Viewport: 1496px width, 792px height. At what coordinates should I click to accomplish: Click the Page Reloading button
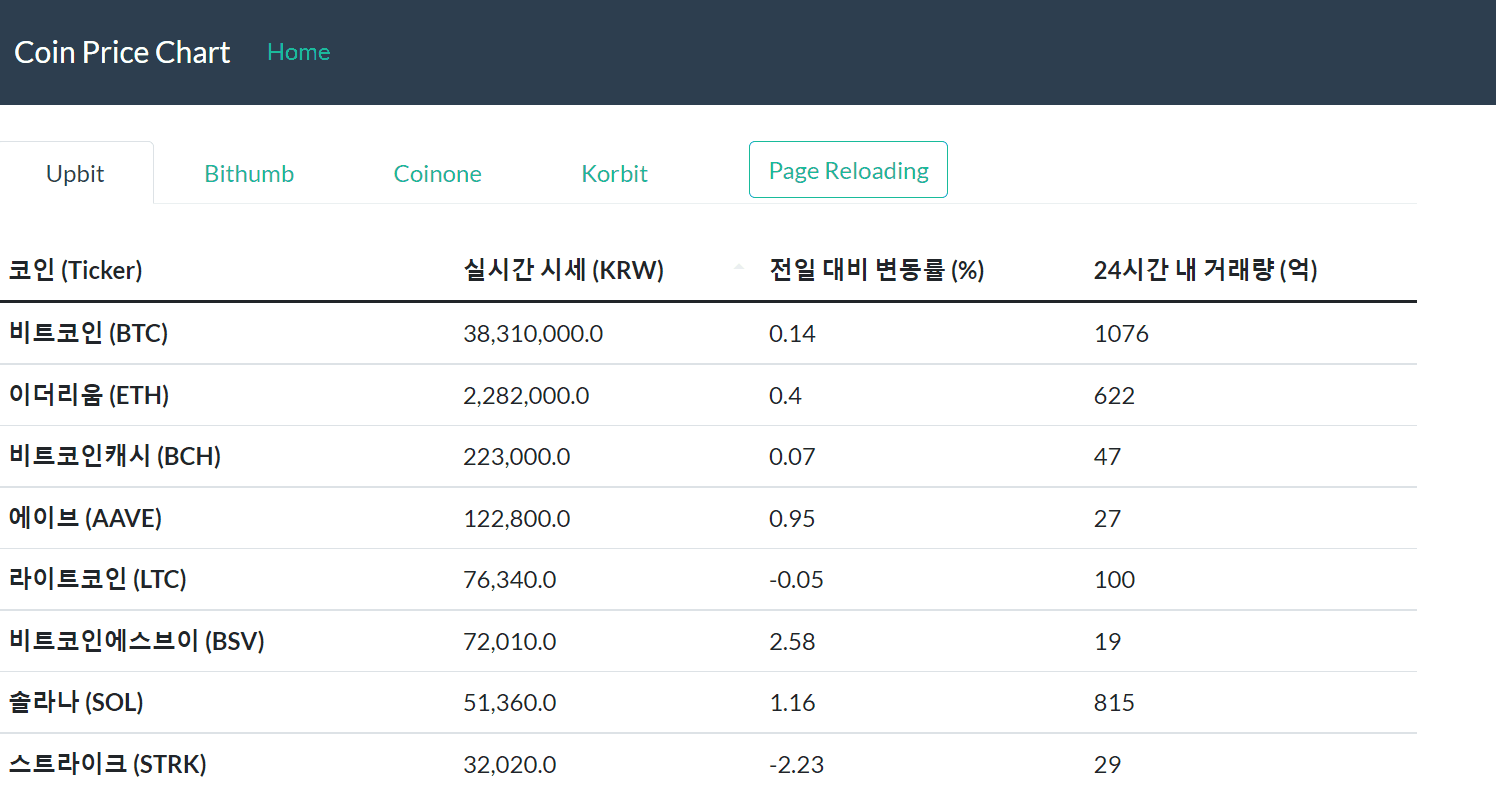coord(848,170)
